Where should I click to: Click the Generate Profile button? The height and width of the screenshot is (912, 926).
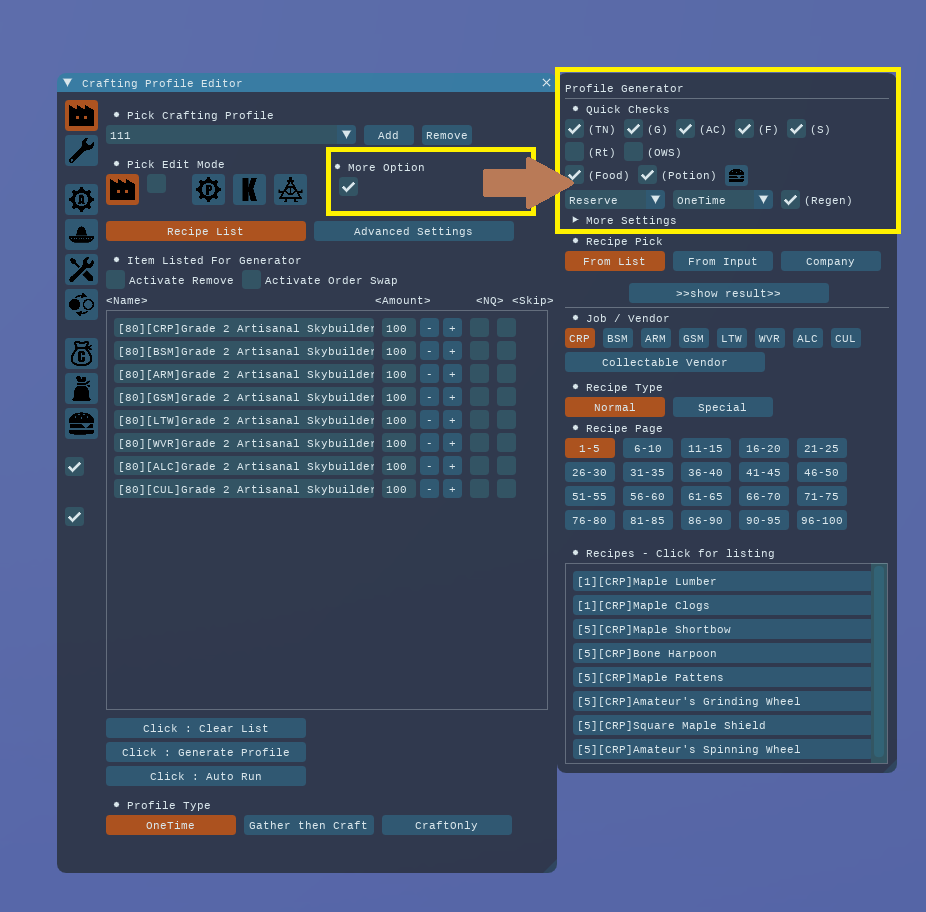coord(205,752)
